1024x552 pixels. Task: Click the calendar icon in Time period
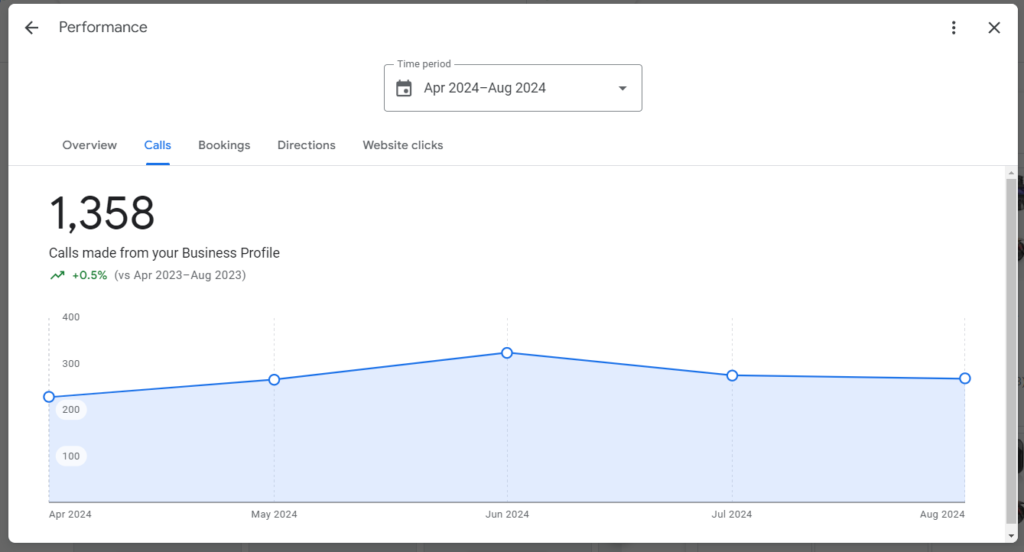coord(404,88)
